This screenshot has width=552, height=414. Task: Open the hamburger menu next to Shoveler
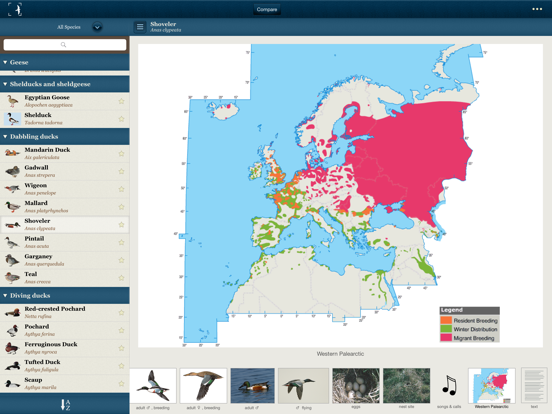[140, 27]
